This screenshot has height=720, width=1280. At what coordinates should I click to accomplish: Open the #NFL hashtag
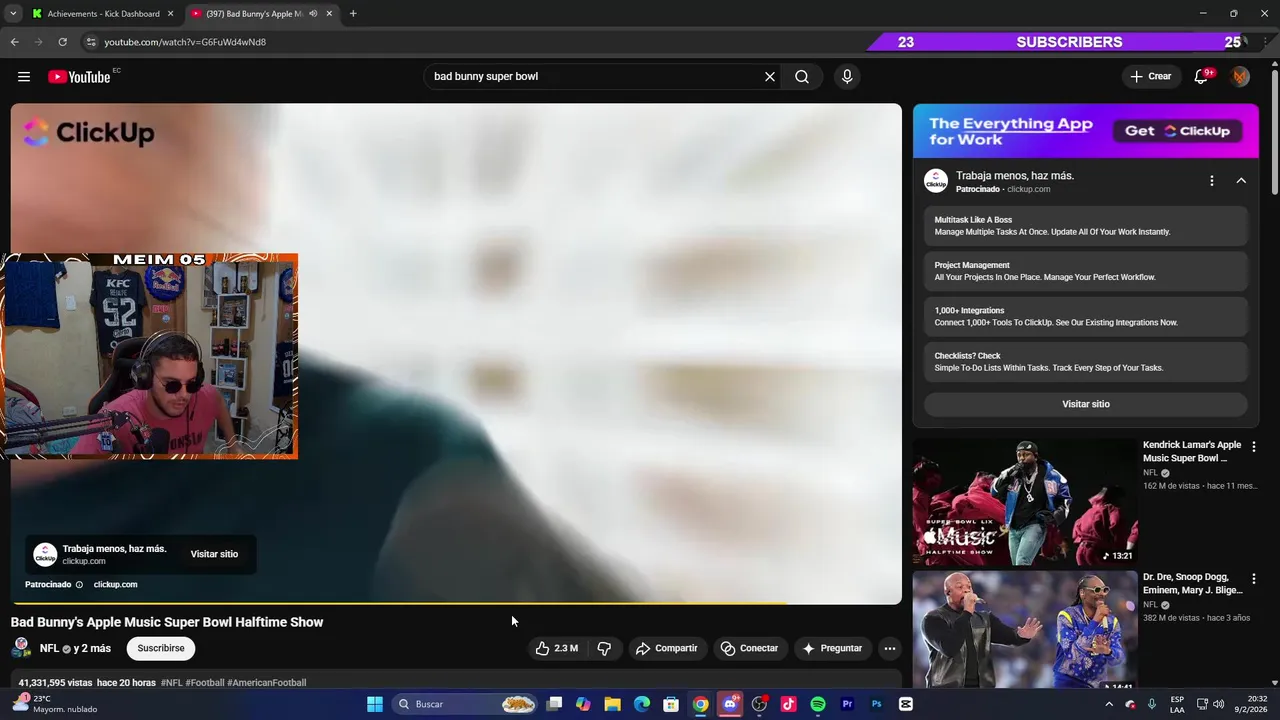pyautogui.click(x=172, y=683)
